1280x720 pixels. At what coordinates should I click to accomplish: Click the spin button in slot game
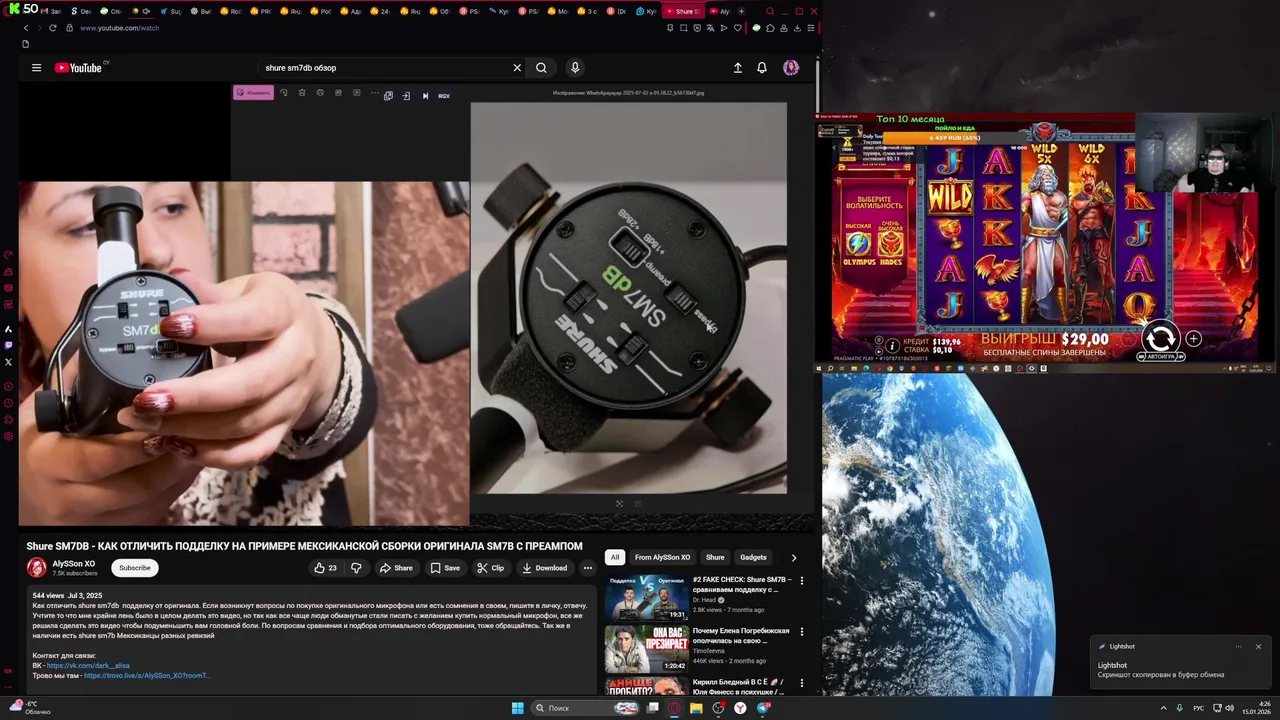coord(1160,337)
